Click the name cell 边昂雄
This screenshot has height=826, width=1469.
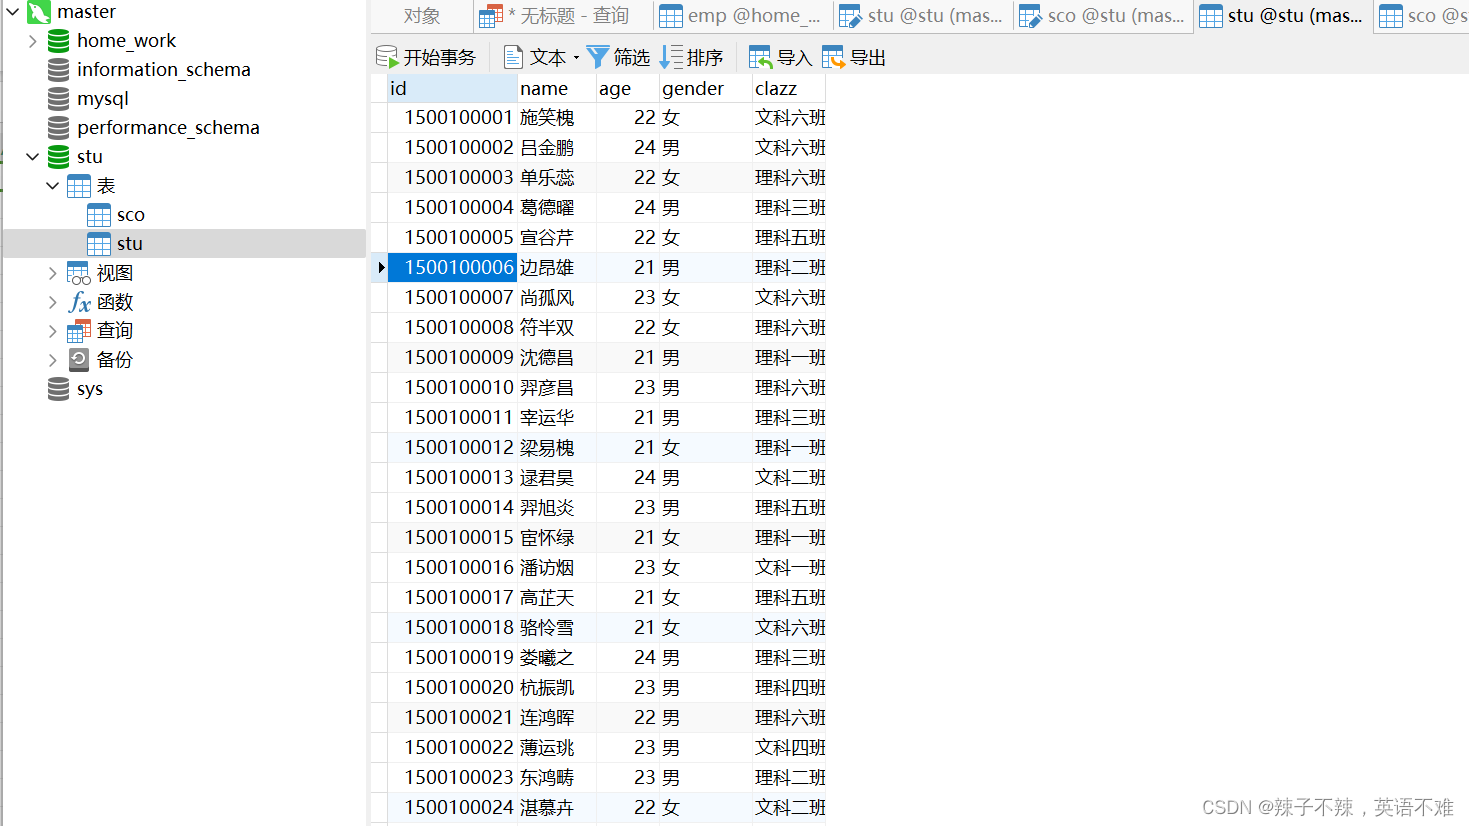[x=557, y=268]
